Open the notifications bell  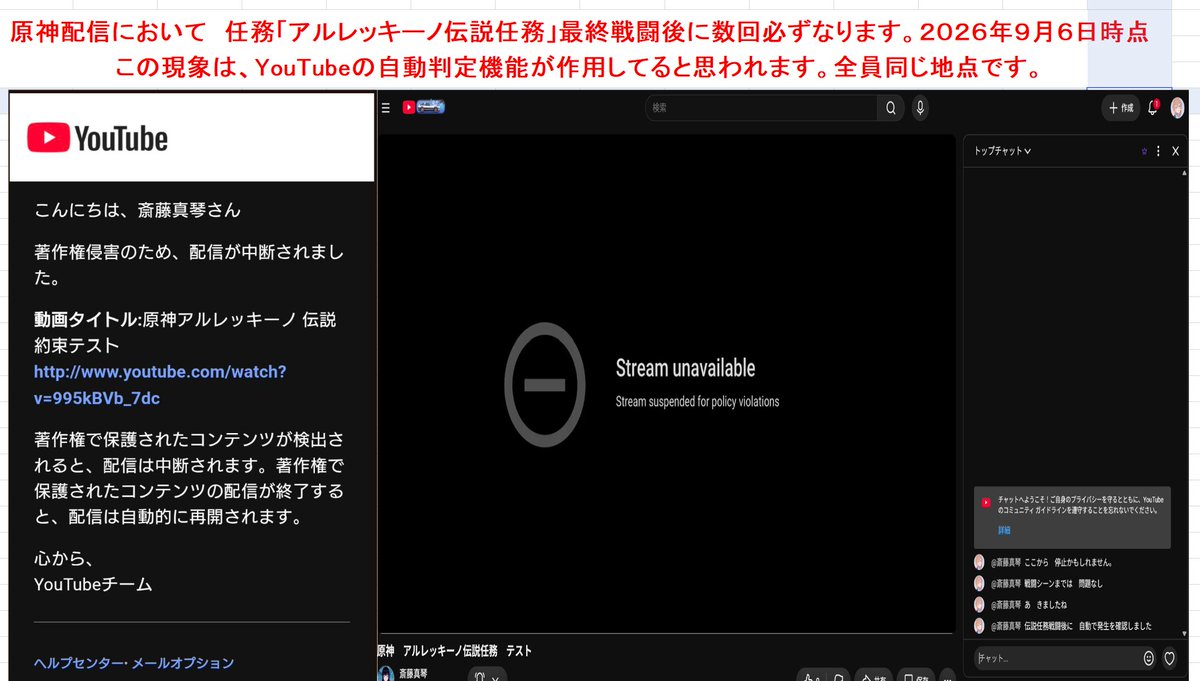coord(1153,107)
